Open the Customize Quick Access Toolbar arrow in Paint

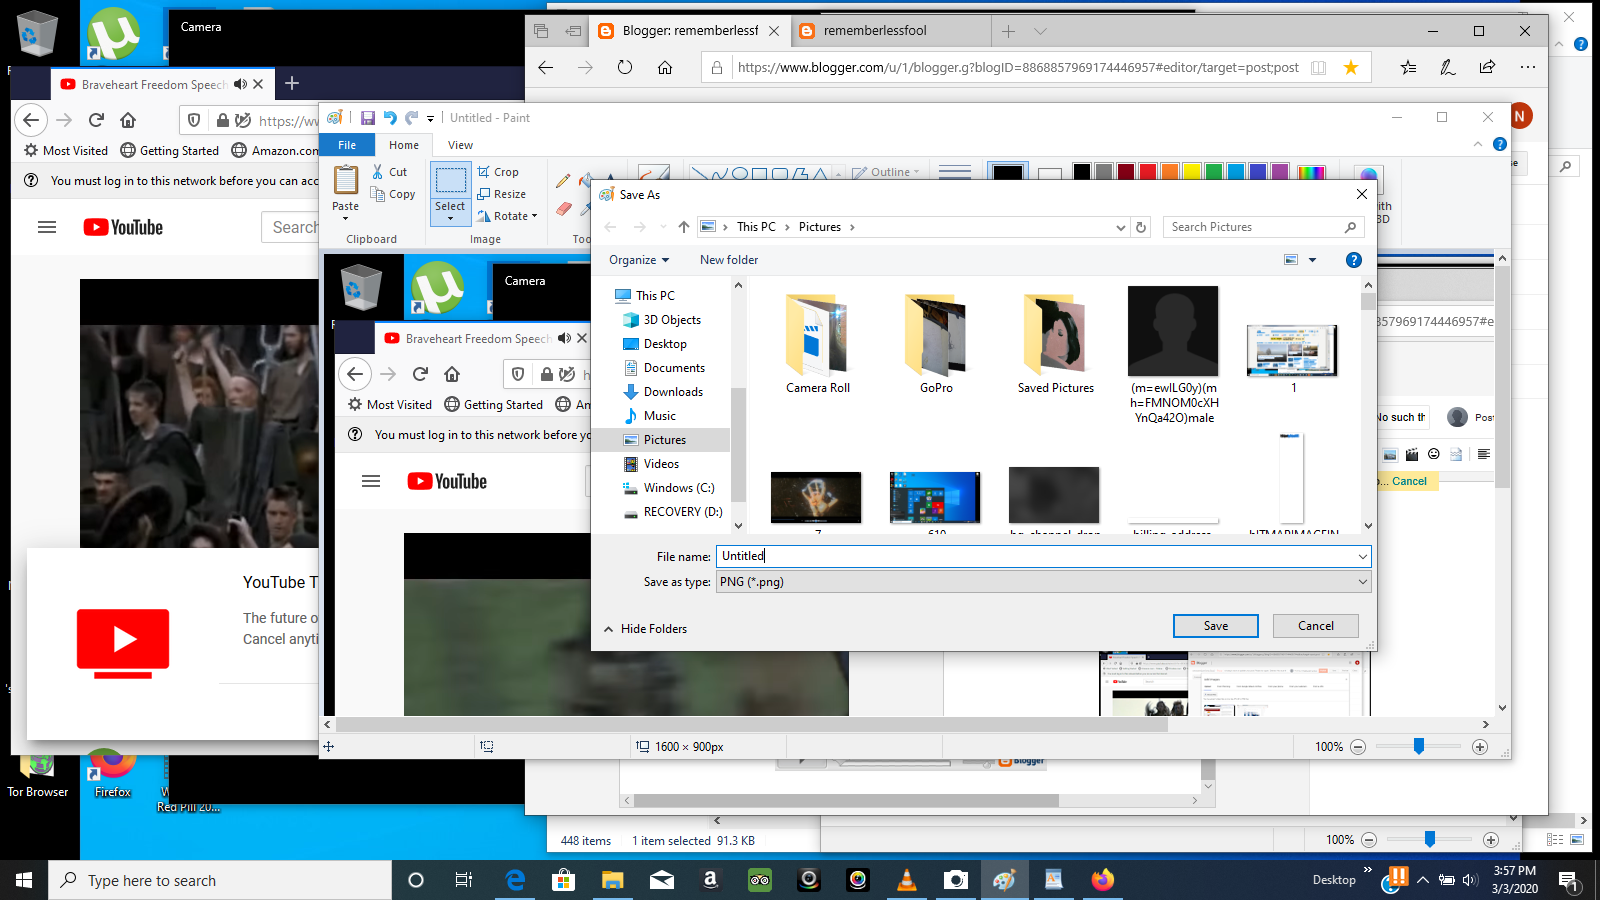431,118
